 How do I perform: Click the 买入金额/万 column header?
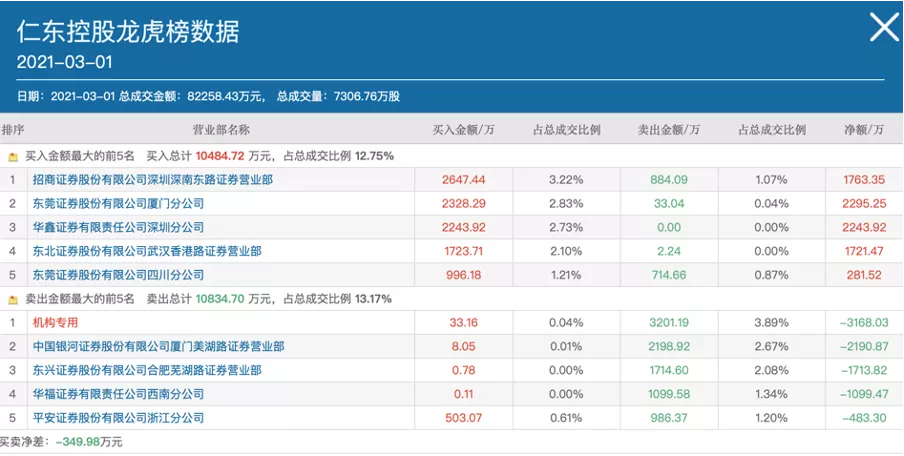[464, 130]
